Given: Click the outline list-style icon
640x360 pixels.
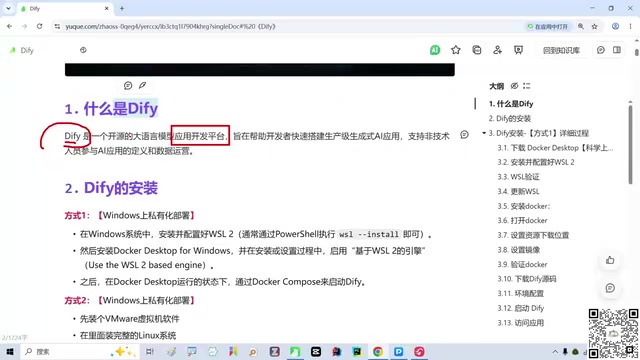Looking at the screenshot, I should 527,86.
